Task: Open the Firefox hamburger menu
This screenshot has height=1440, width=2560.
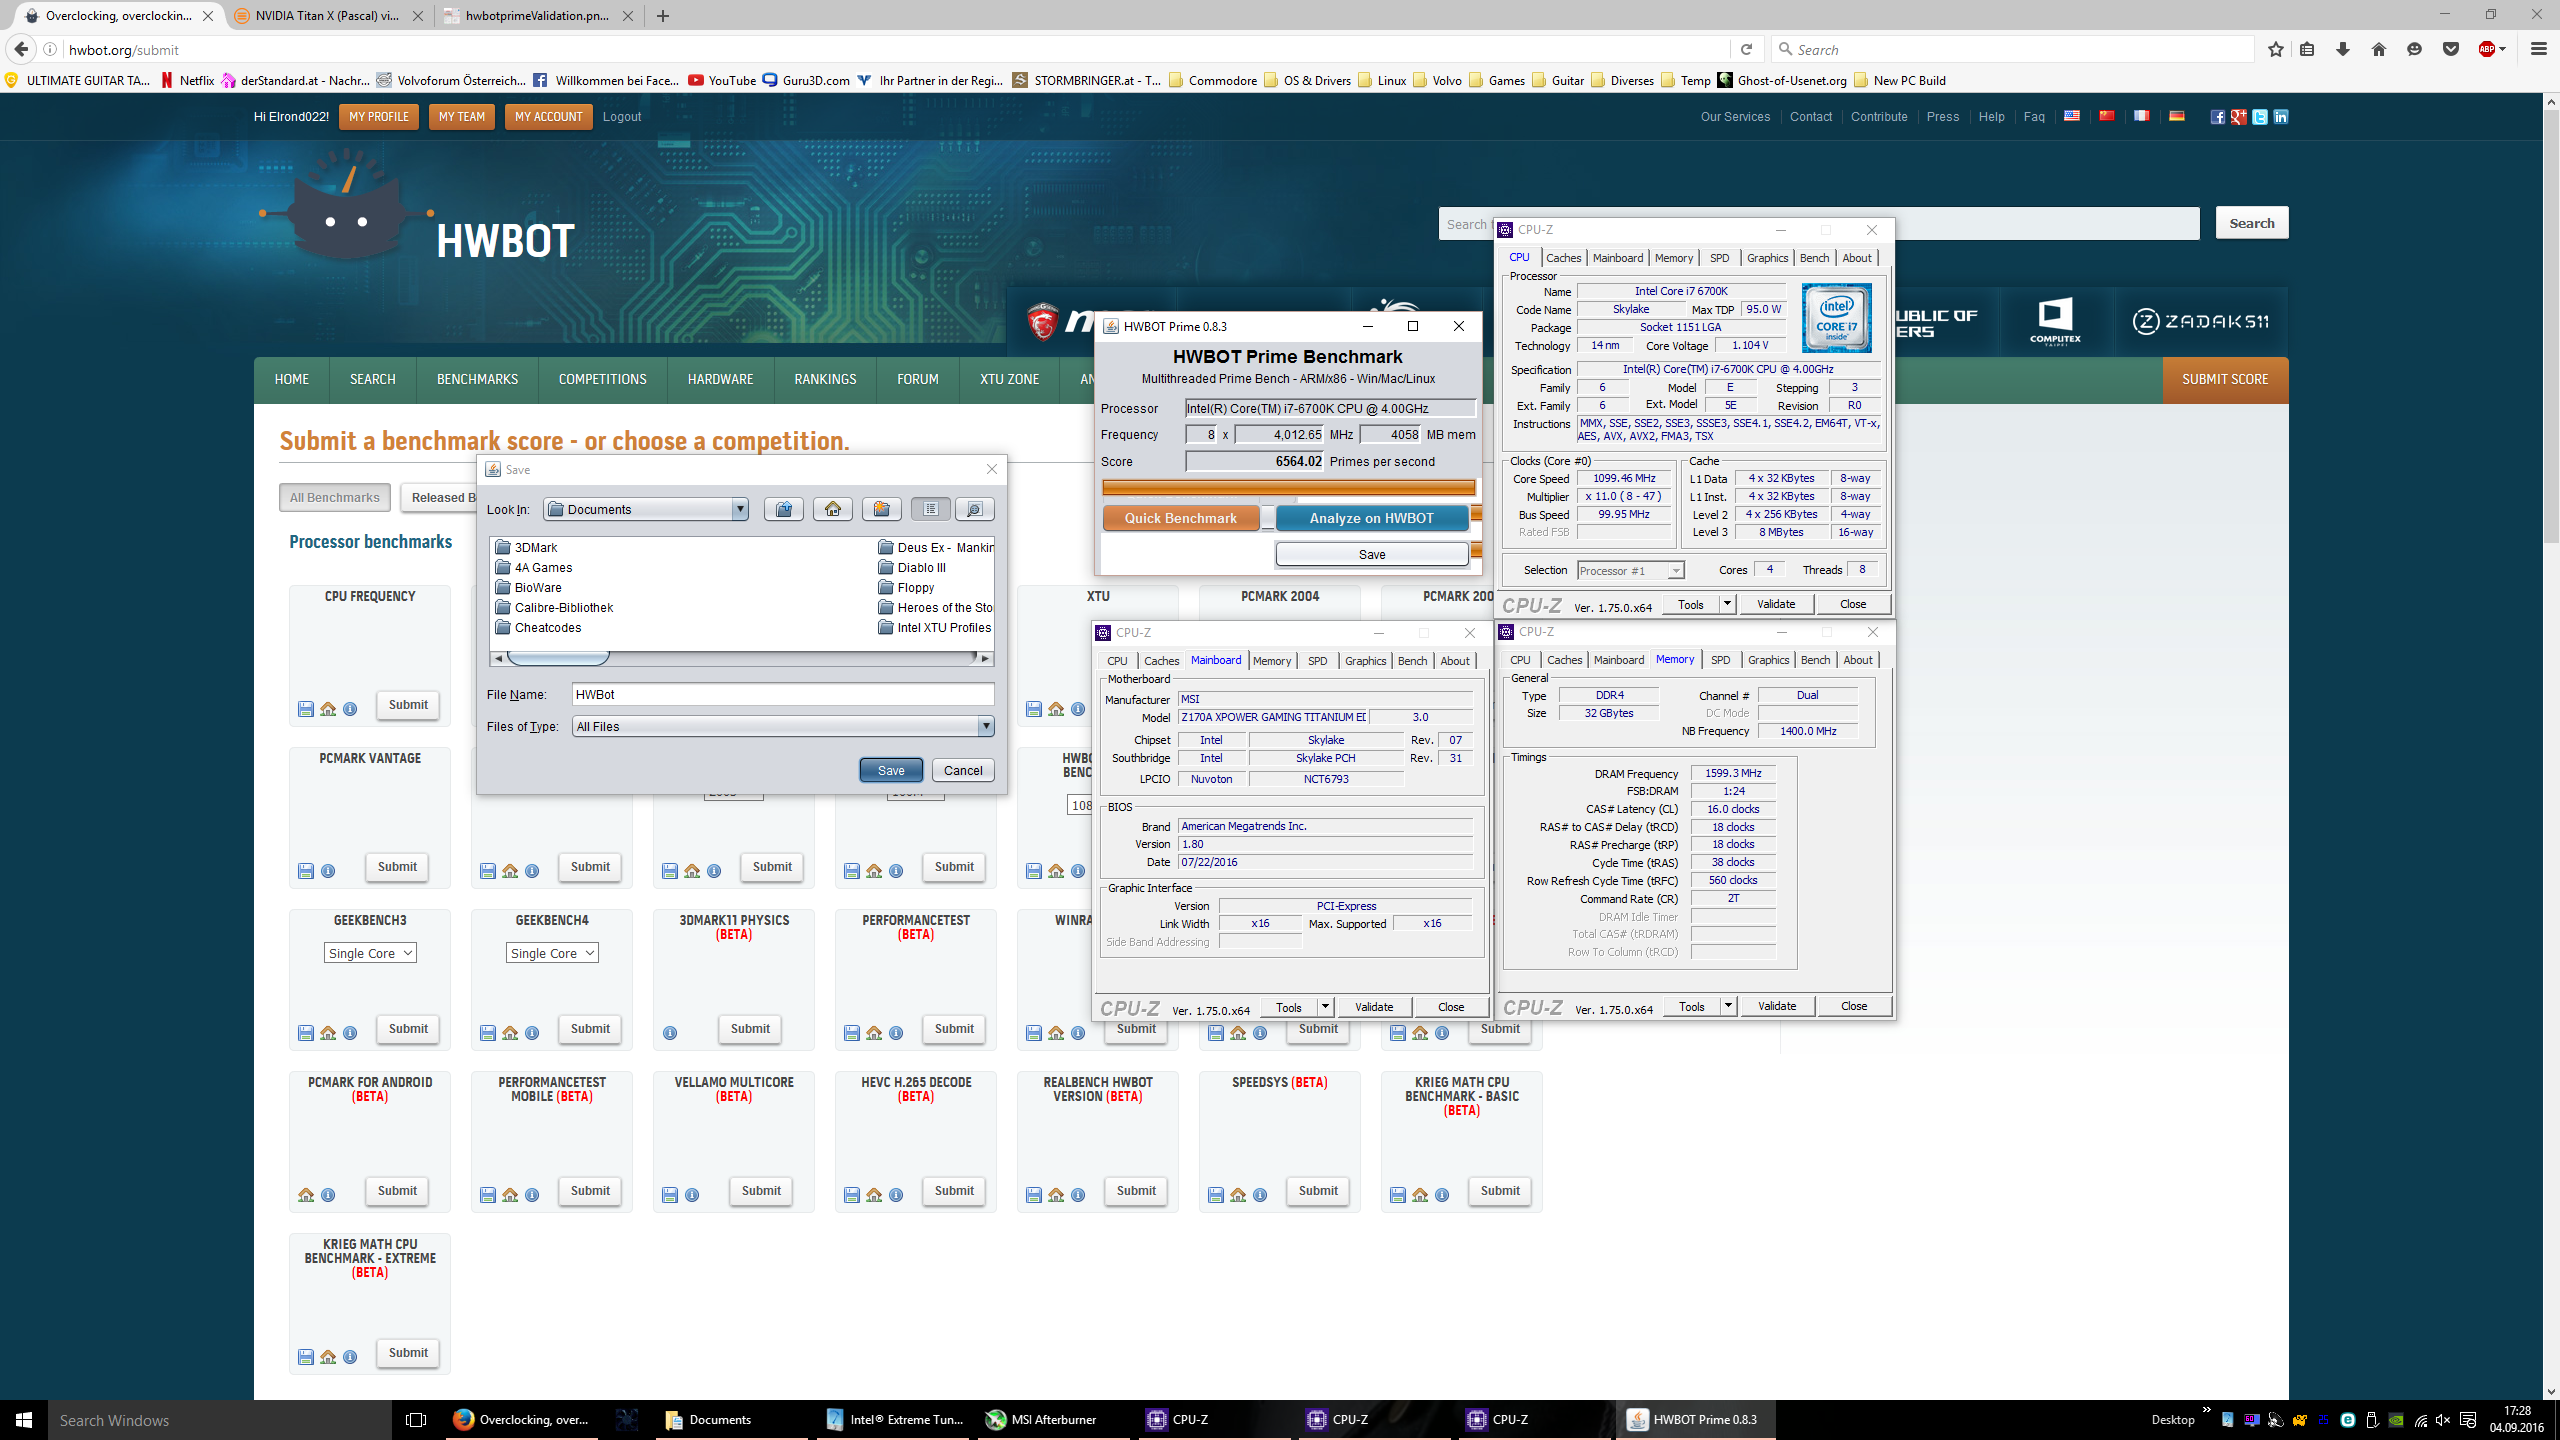Action: (2538, 49)
